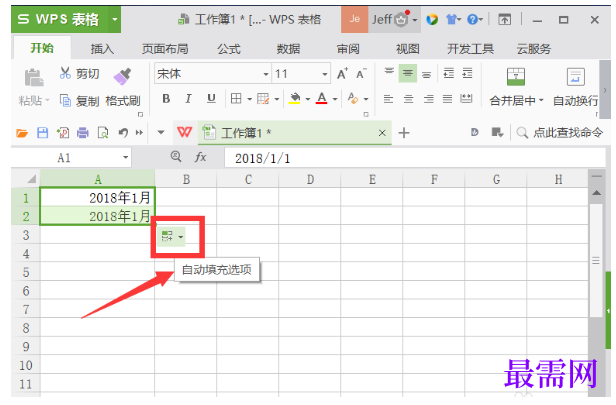The image size is (616, 405).
Task: Click the print preview icon
Action: click(x=103, y=133)
